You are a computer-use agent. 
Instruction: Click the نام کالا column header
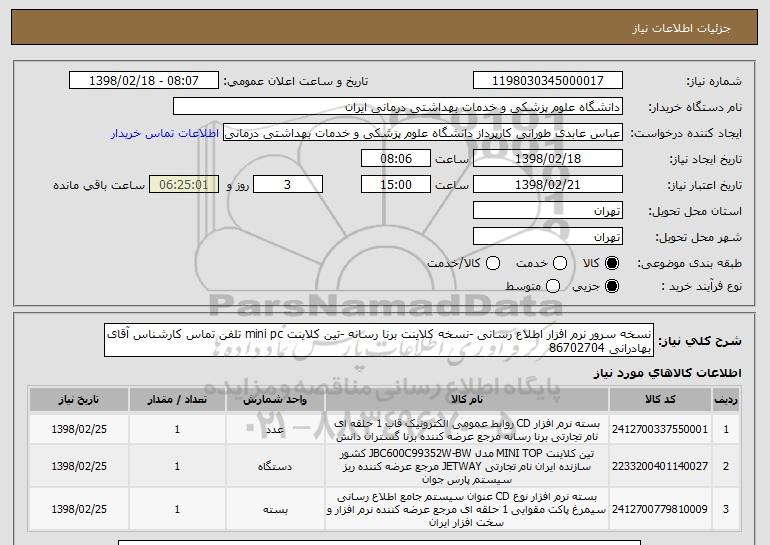[x=466, y=400]
